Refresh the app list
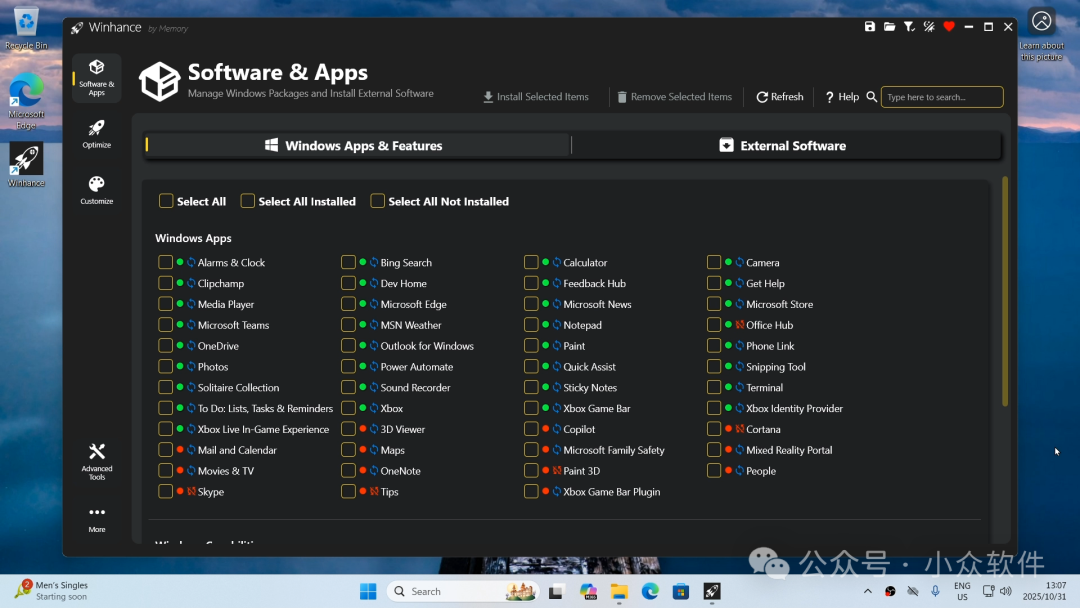Screen dimensions: 1080x608 click(780, 97)
